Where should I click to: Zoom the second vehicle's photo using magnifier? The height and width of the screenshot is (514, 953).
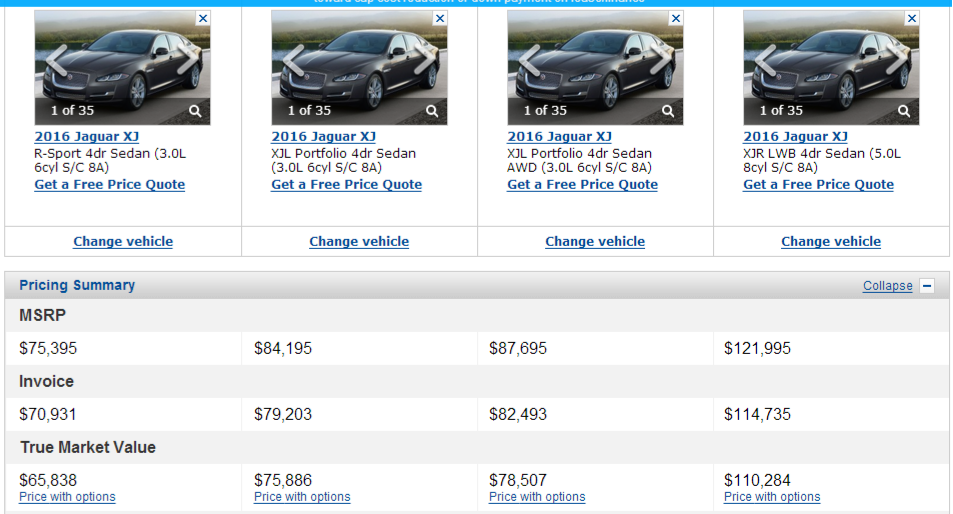tap(432, 111)
